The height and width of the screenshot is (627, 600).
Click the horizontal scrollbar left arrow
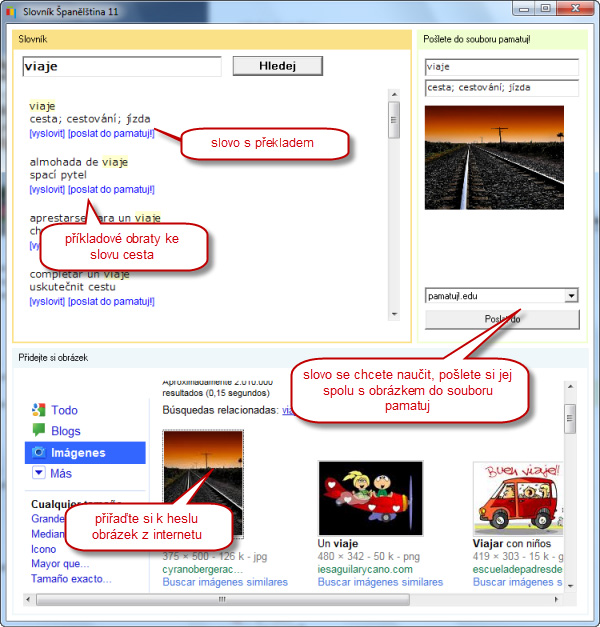[x=28, y=599]
